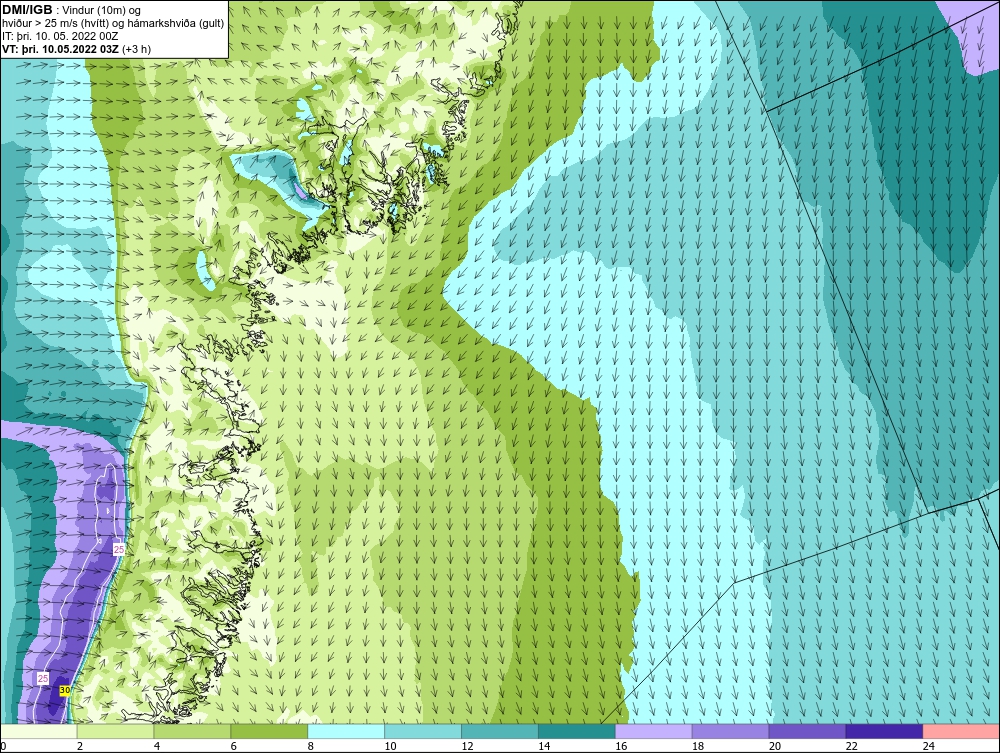
Task: Click the IT initial time line
Action: point(60,36)
